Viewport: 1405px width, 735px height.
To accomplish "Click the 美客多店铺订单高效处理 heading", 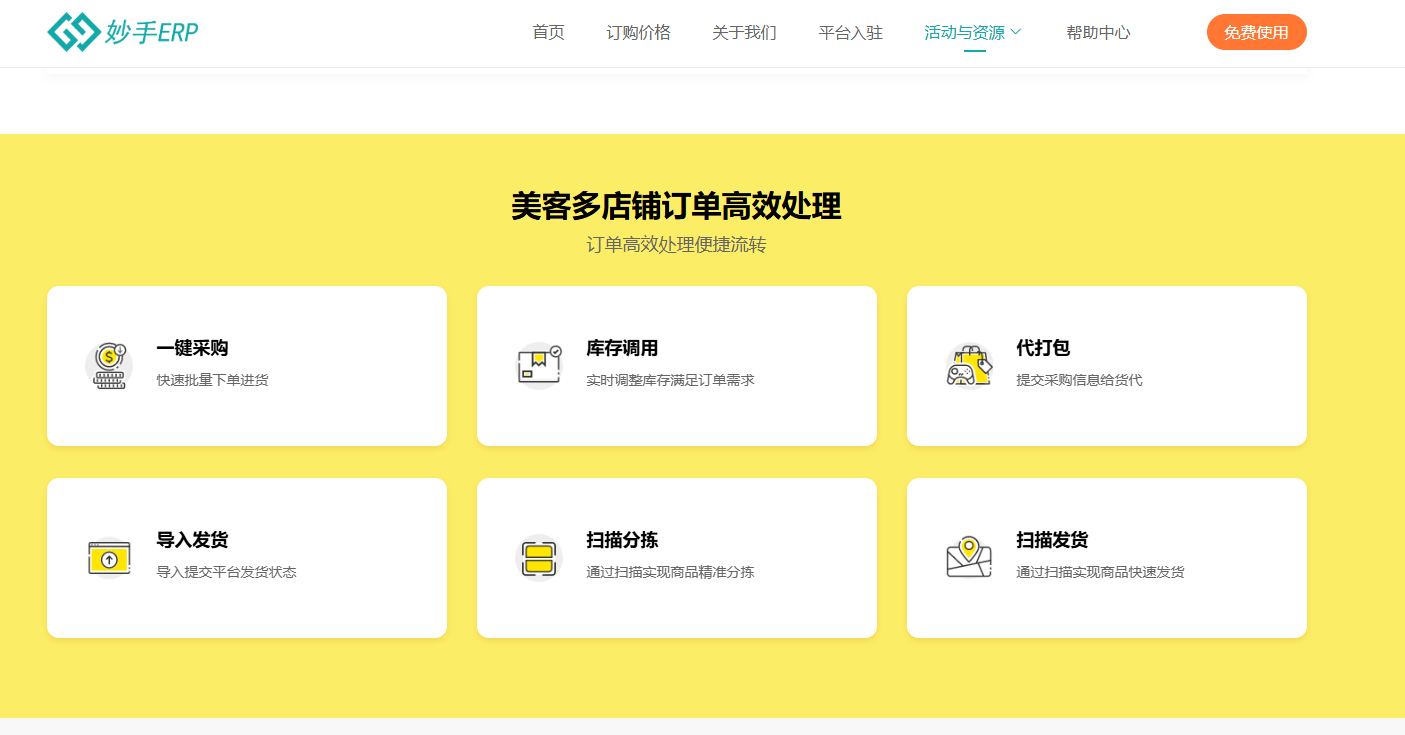I will [676, 206].
